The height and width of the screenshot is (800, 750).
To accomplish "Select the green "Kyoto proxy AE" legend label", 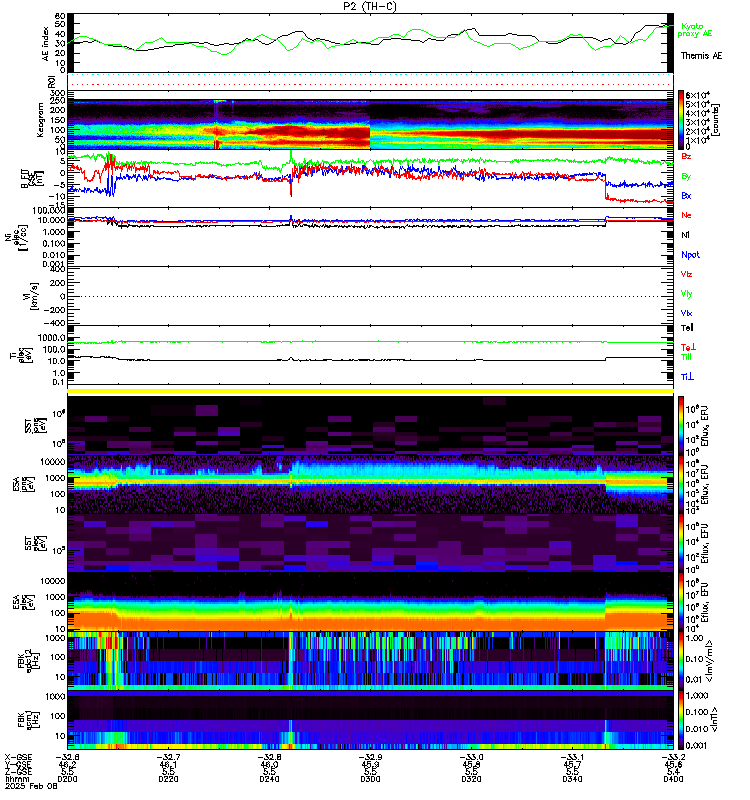I will 694,30.
